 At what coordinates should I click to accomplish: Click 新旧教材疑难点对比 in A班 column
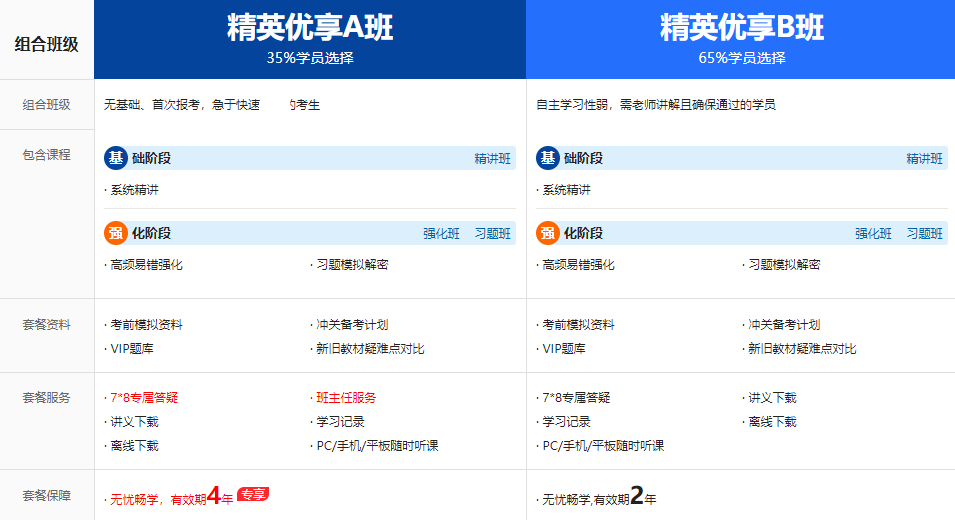coord(370,349)
